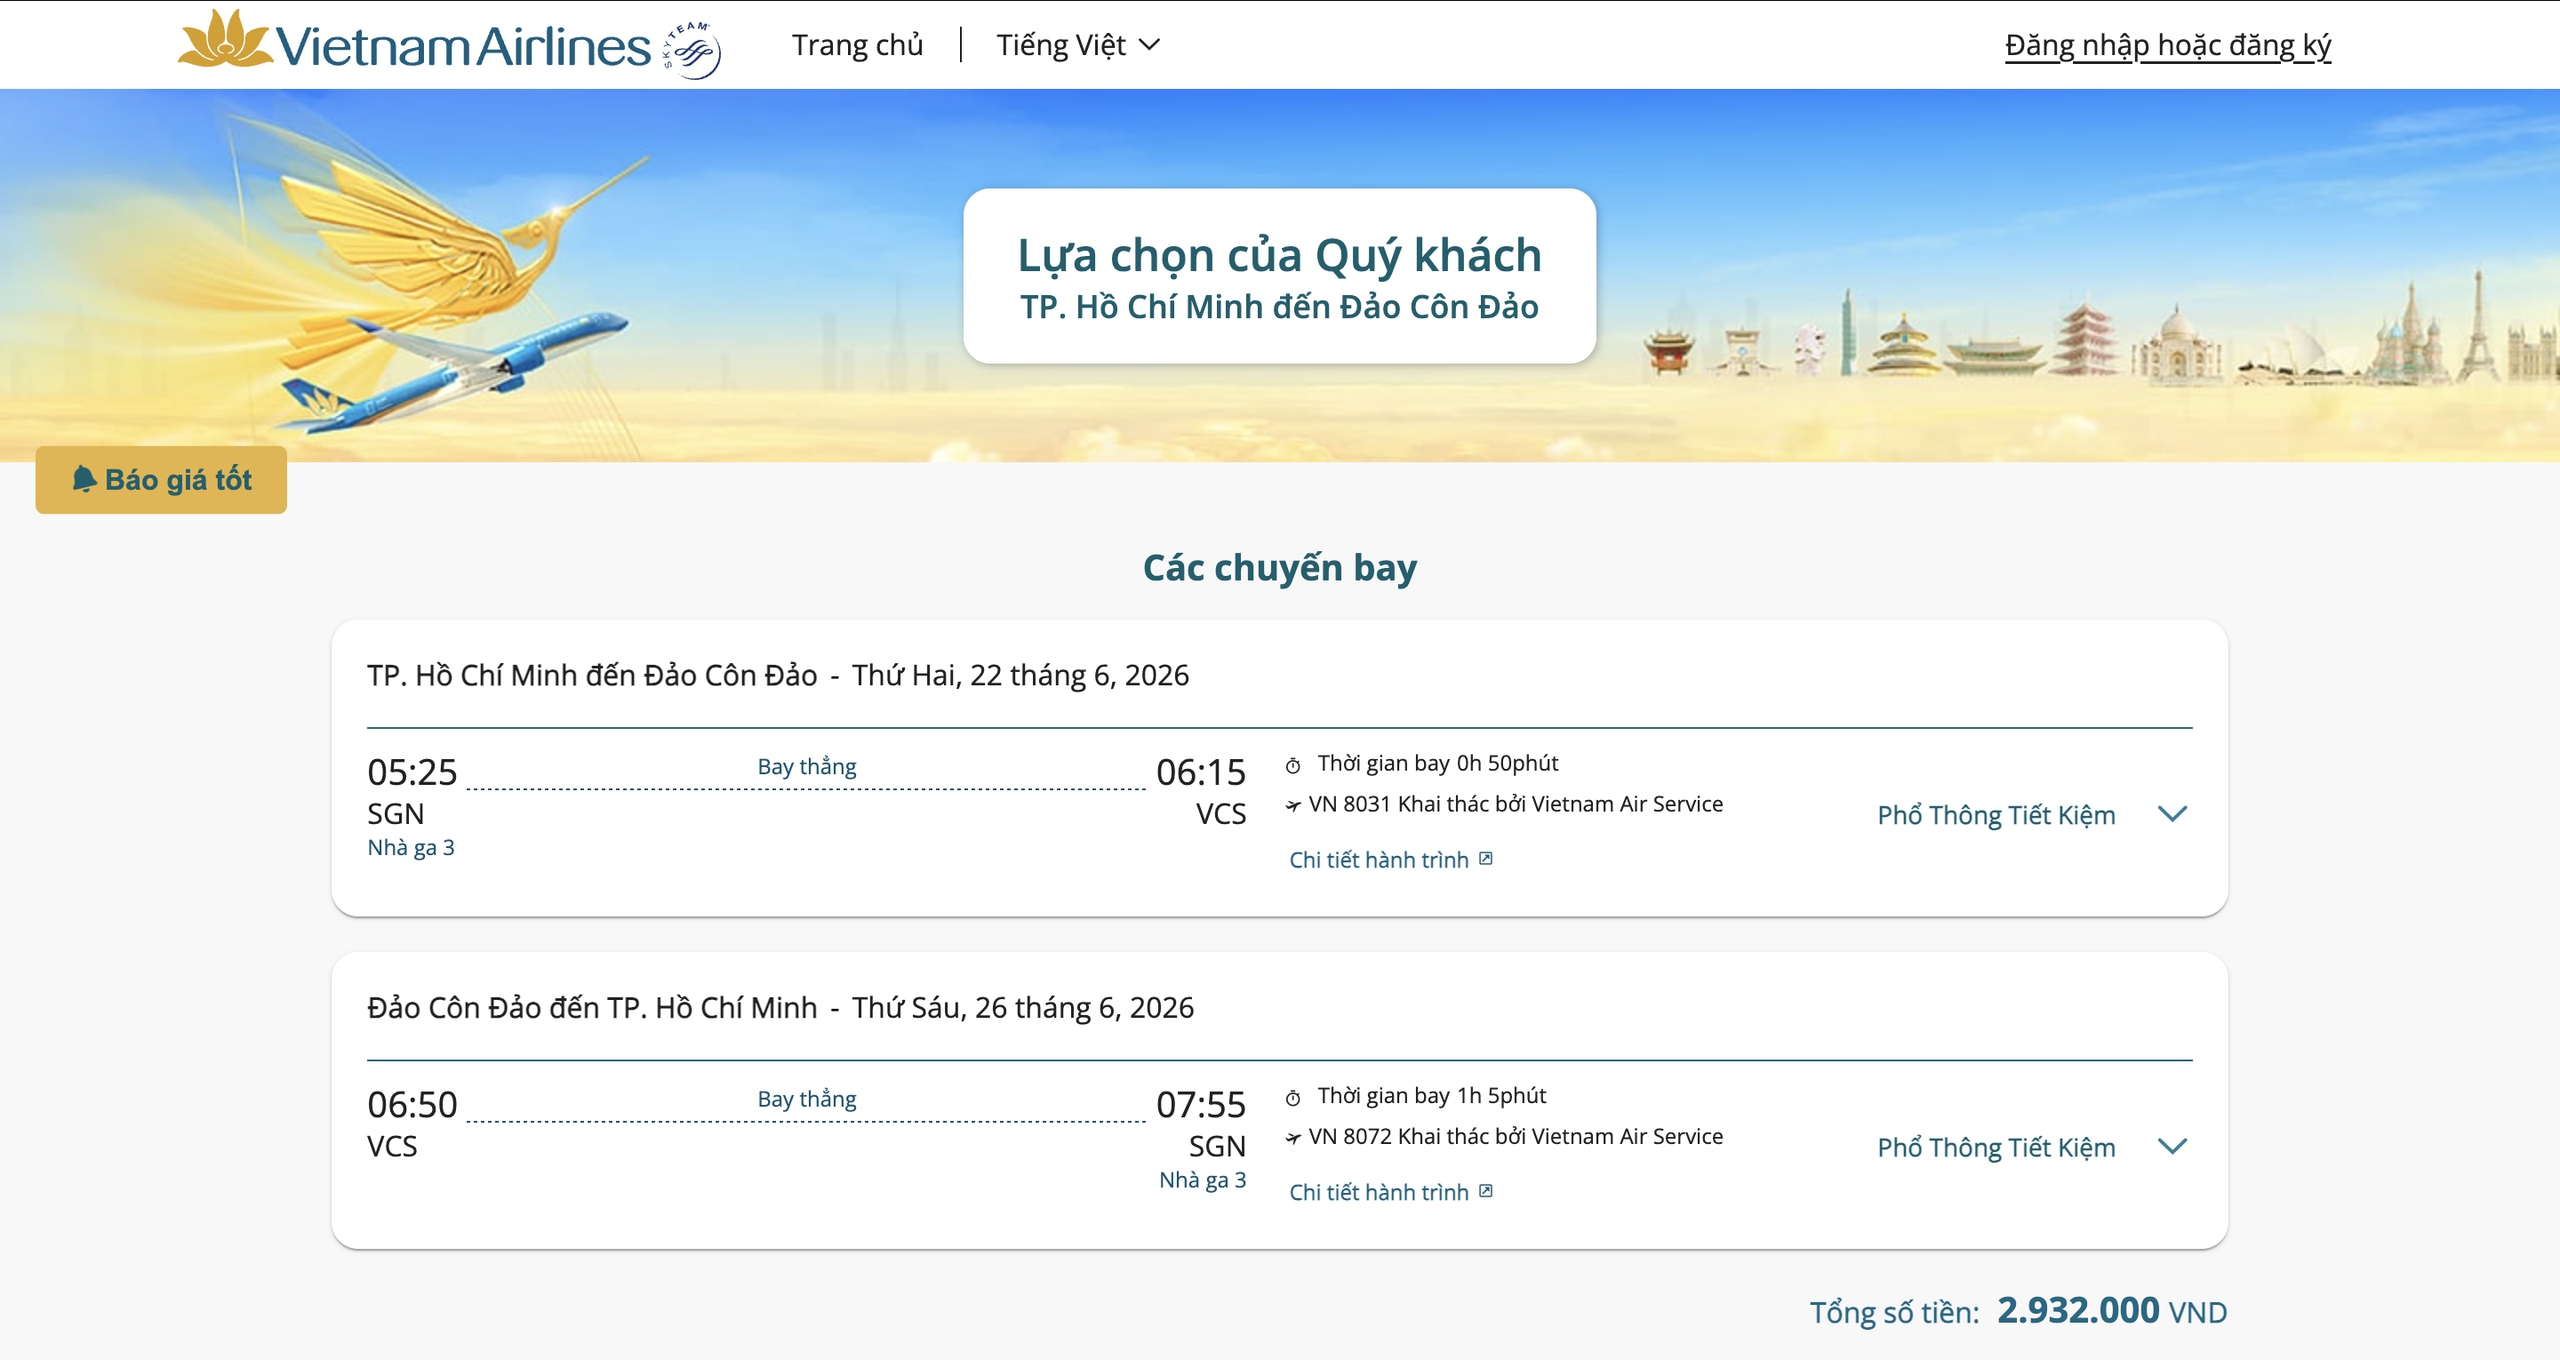This screenshot has height=1360, width=2560.
Task: Click the total price 2.932.000 VND
Action: pos(2112,1310)
